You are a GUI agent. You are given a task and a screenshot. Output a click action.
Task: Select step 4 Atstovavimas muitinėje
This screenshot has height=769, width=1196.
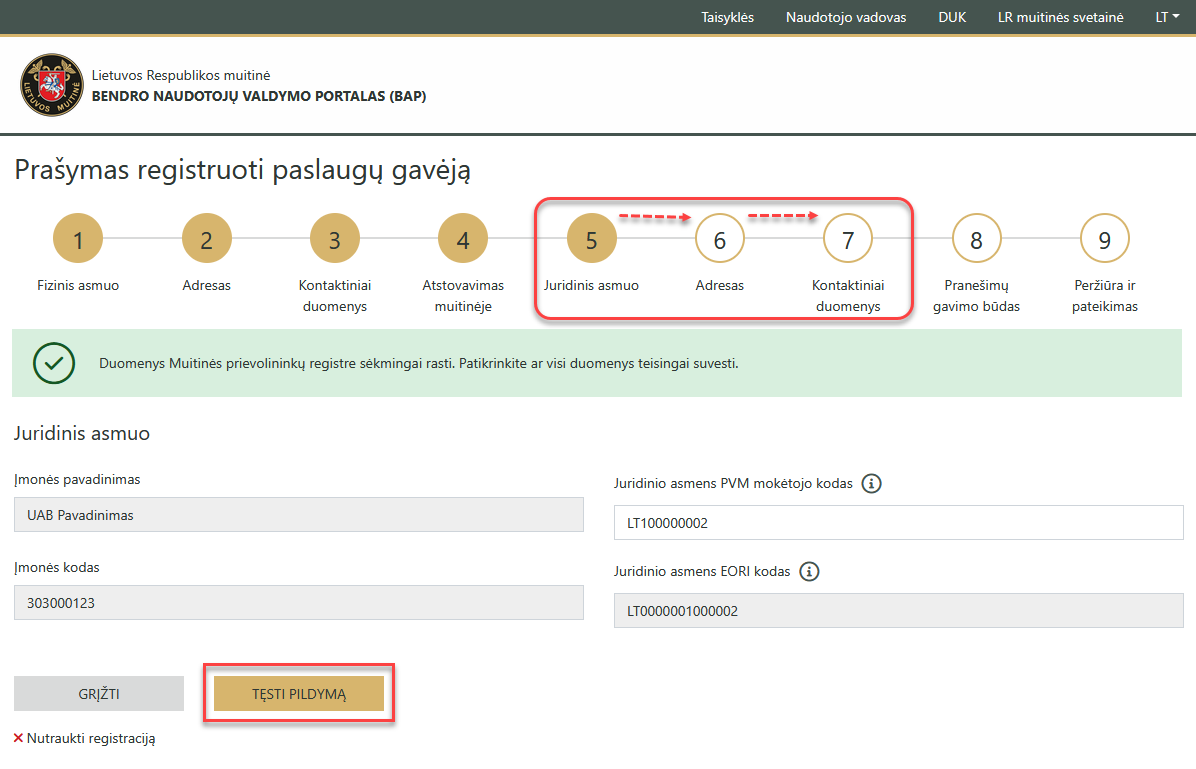(x=463, y=238)
